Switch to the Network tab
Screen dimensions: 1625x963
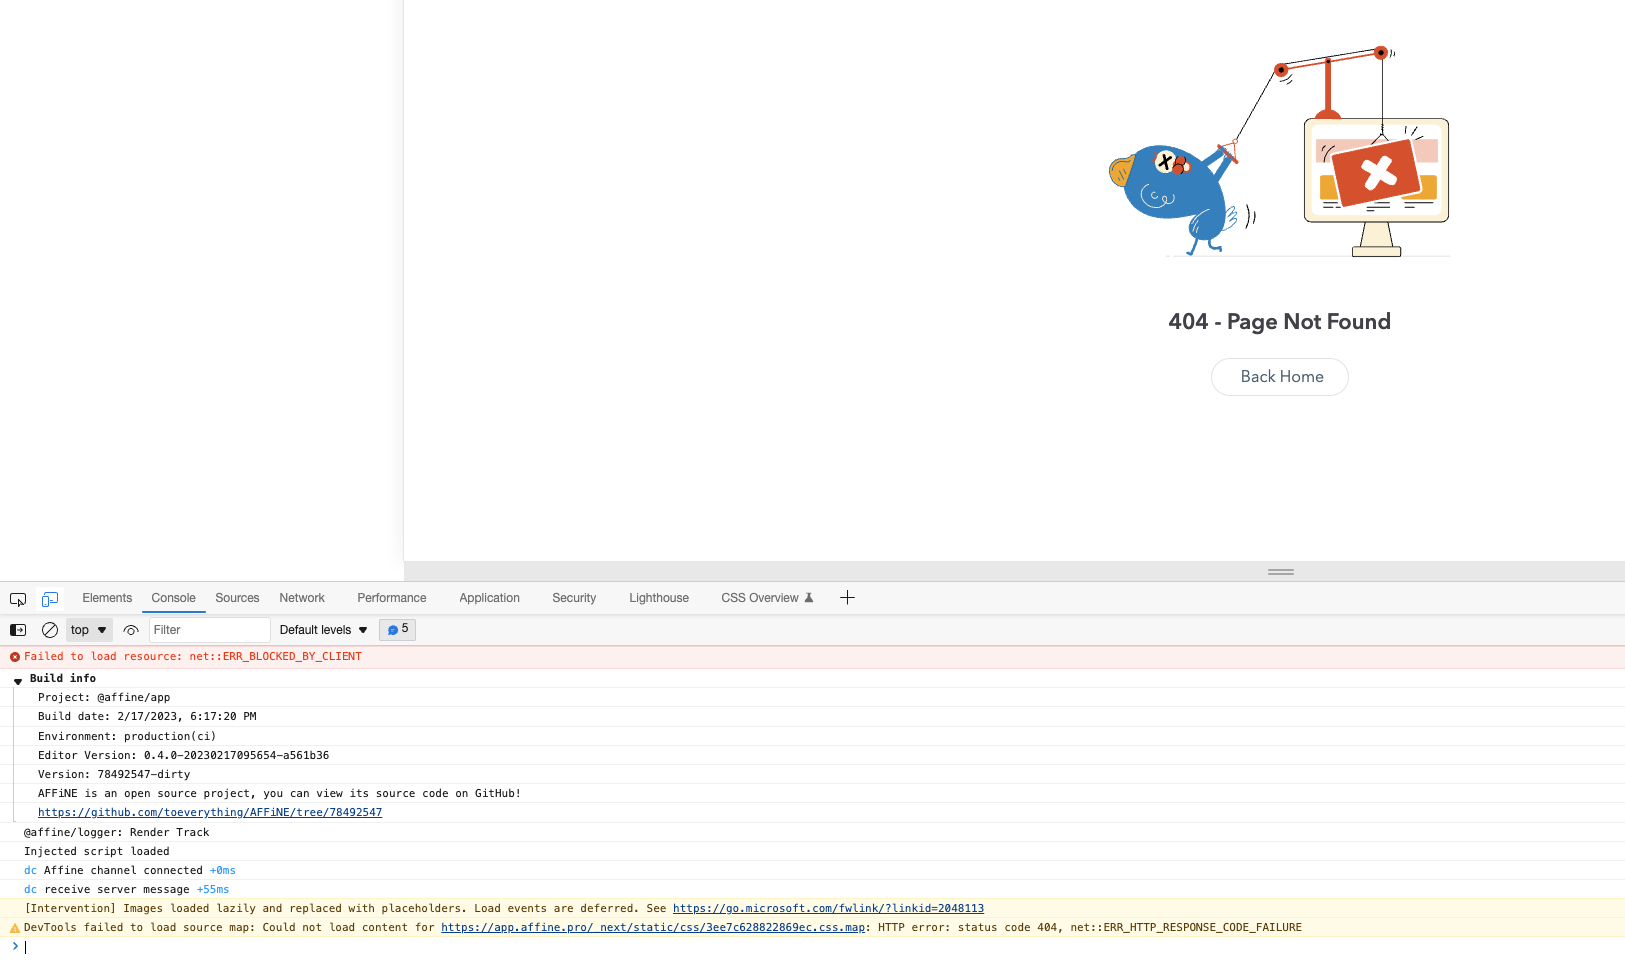[x=302, y=598]
